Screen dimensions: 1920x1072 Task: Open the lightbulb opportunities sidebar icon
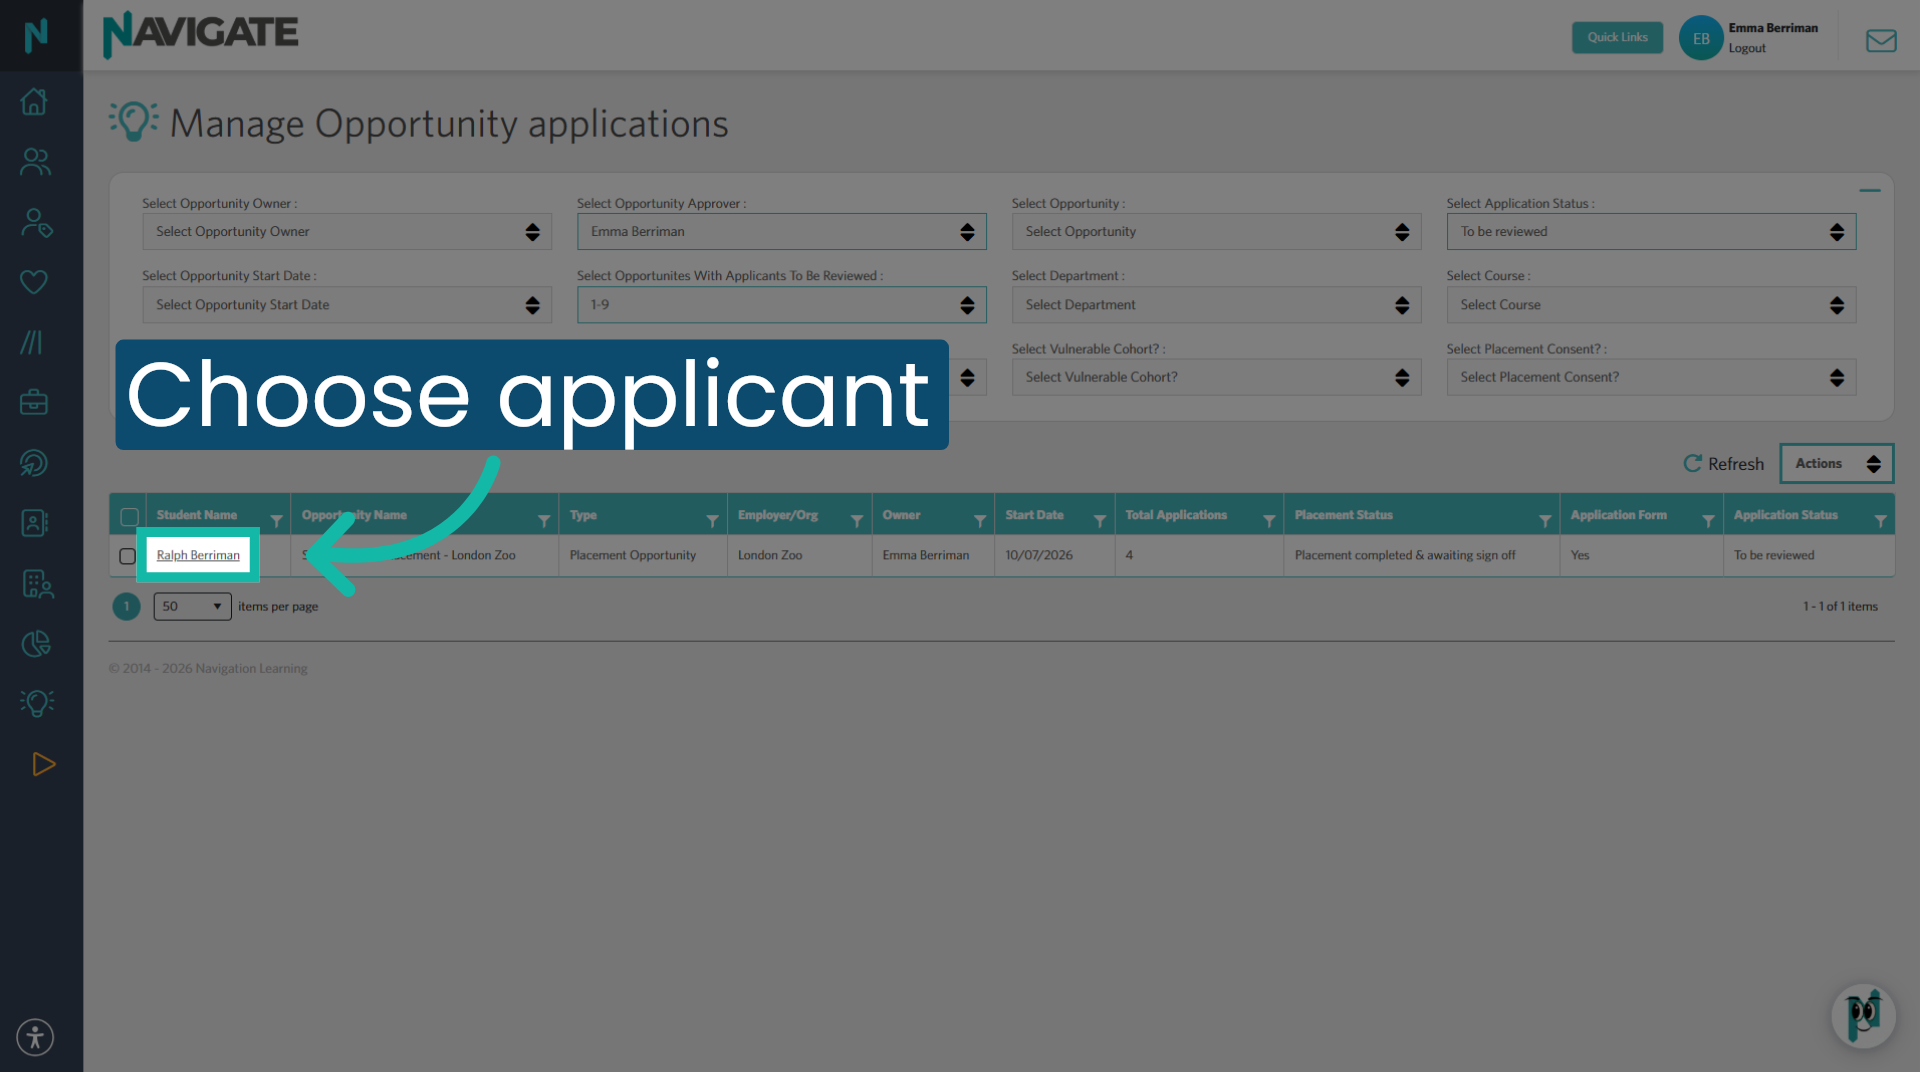click(x=37, y=703)
